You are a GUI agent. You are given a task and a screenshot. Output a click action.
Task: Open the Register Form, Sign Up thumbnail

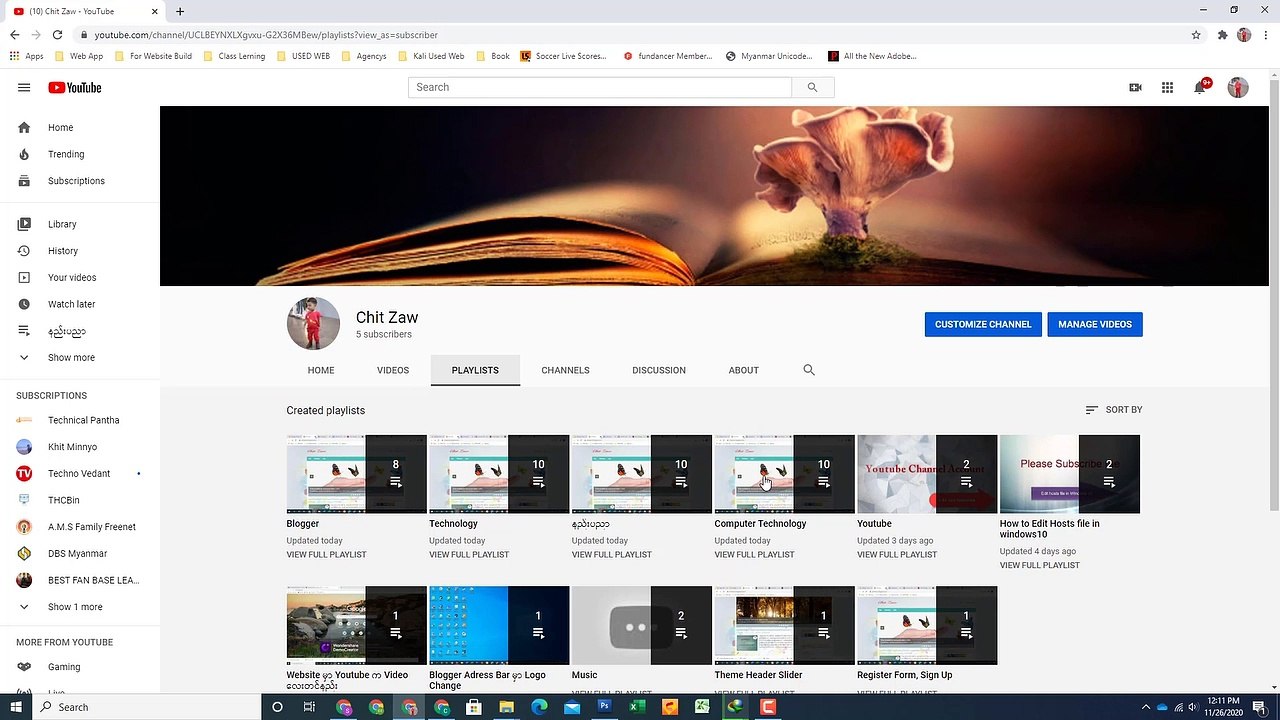pyautogui.click(x=927, y=625)
